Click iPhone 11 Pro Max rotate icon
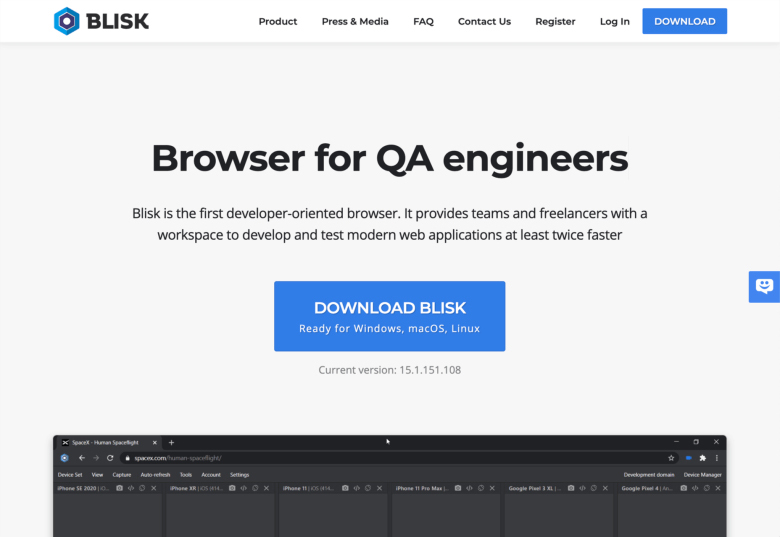This screenshot has width=780, height=537. coord(481,488)
